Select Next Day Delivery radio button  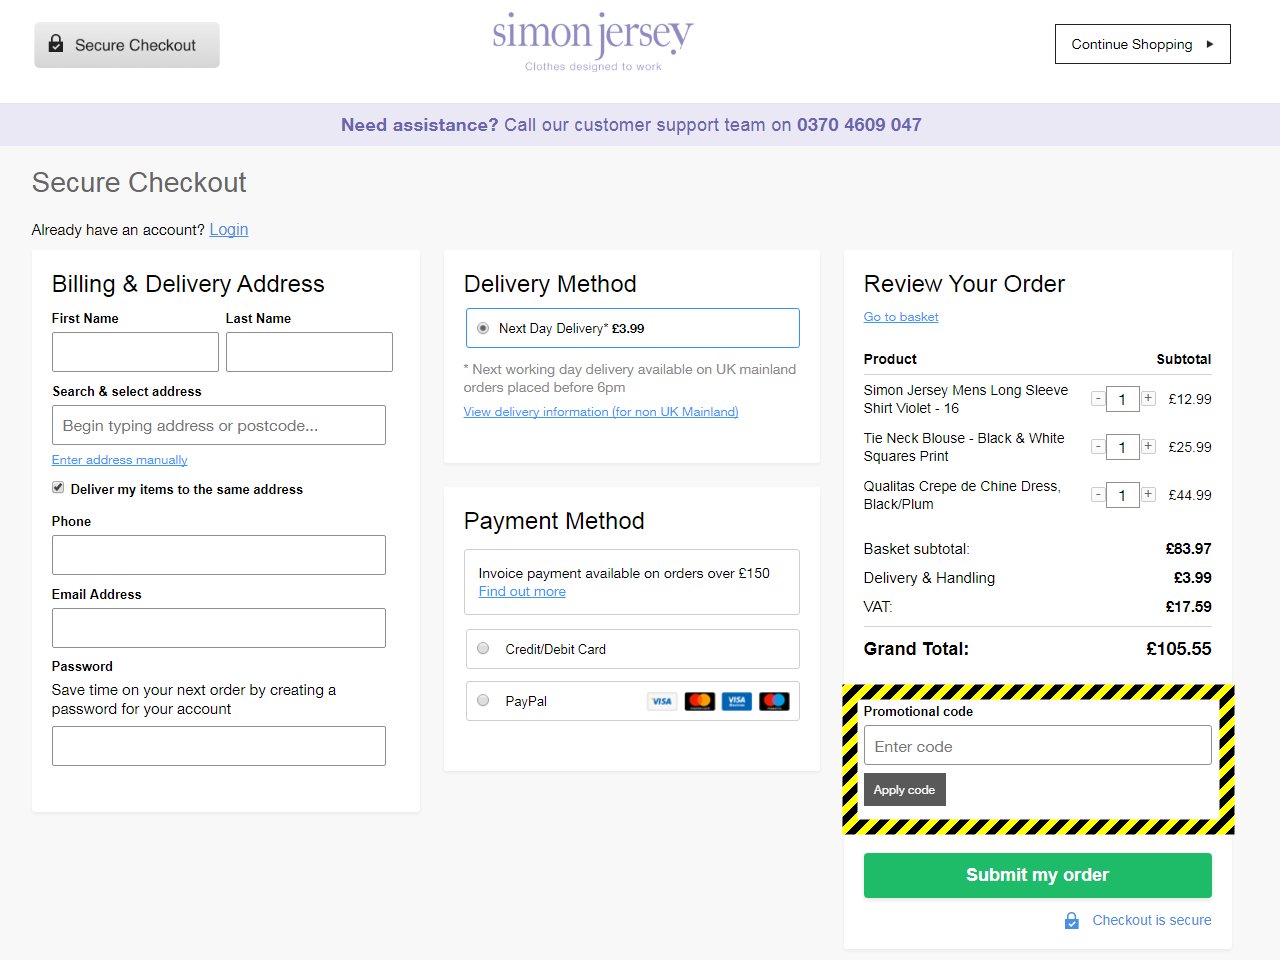(x=483, y=328)
